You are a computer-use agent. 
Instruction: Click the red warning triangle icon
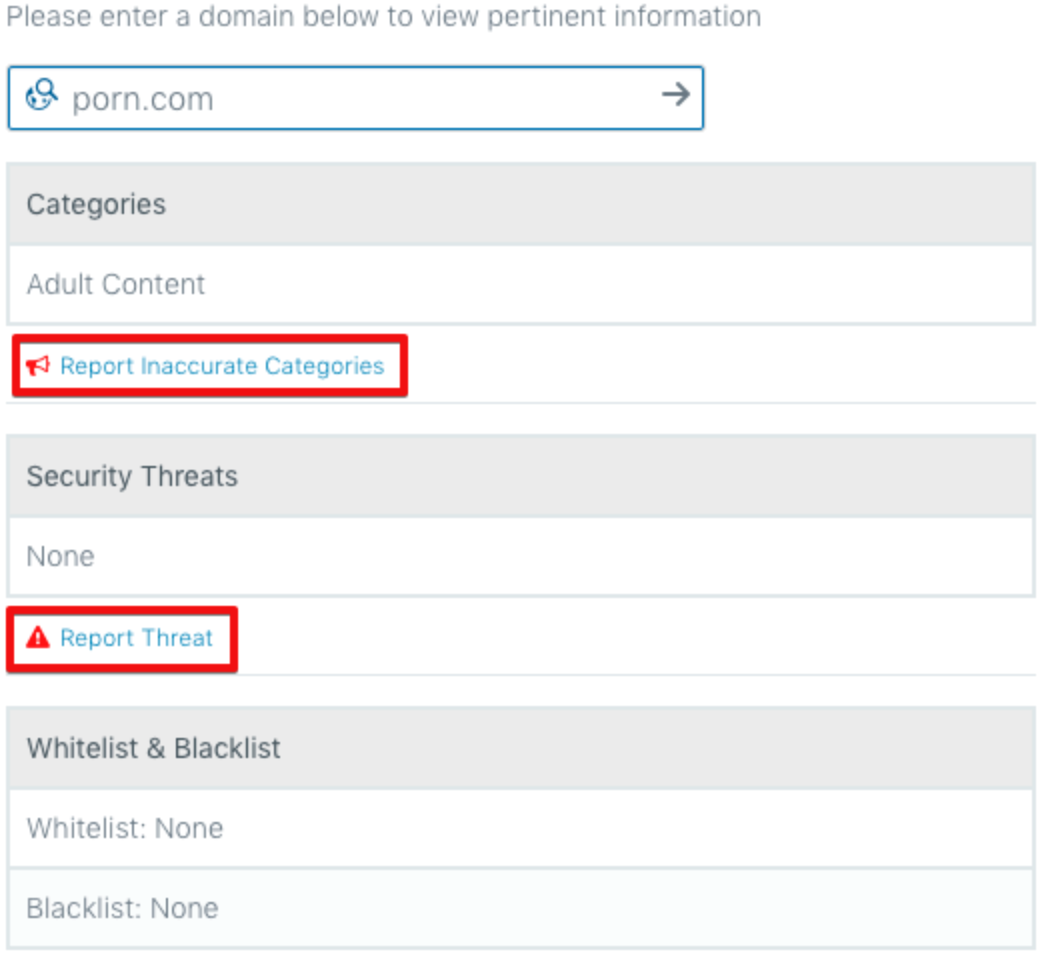(x=38, y=637)
